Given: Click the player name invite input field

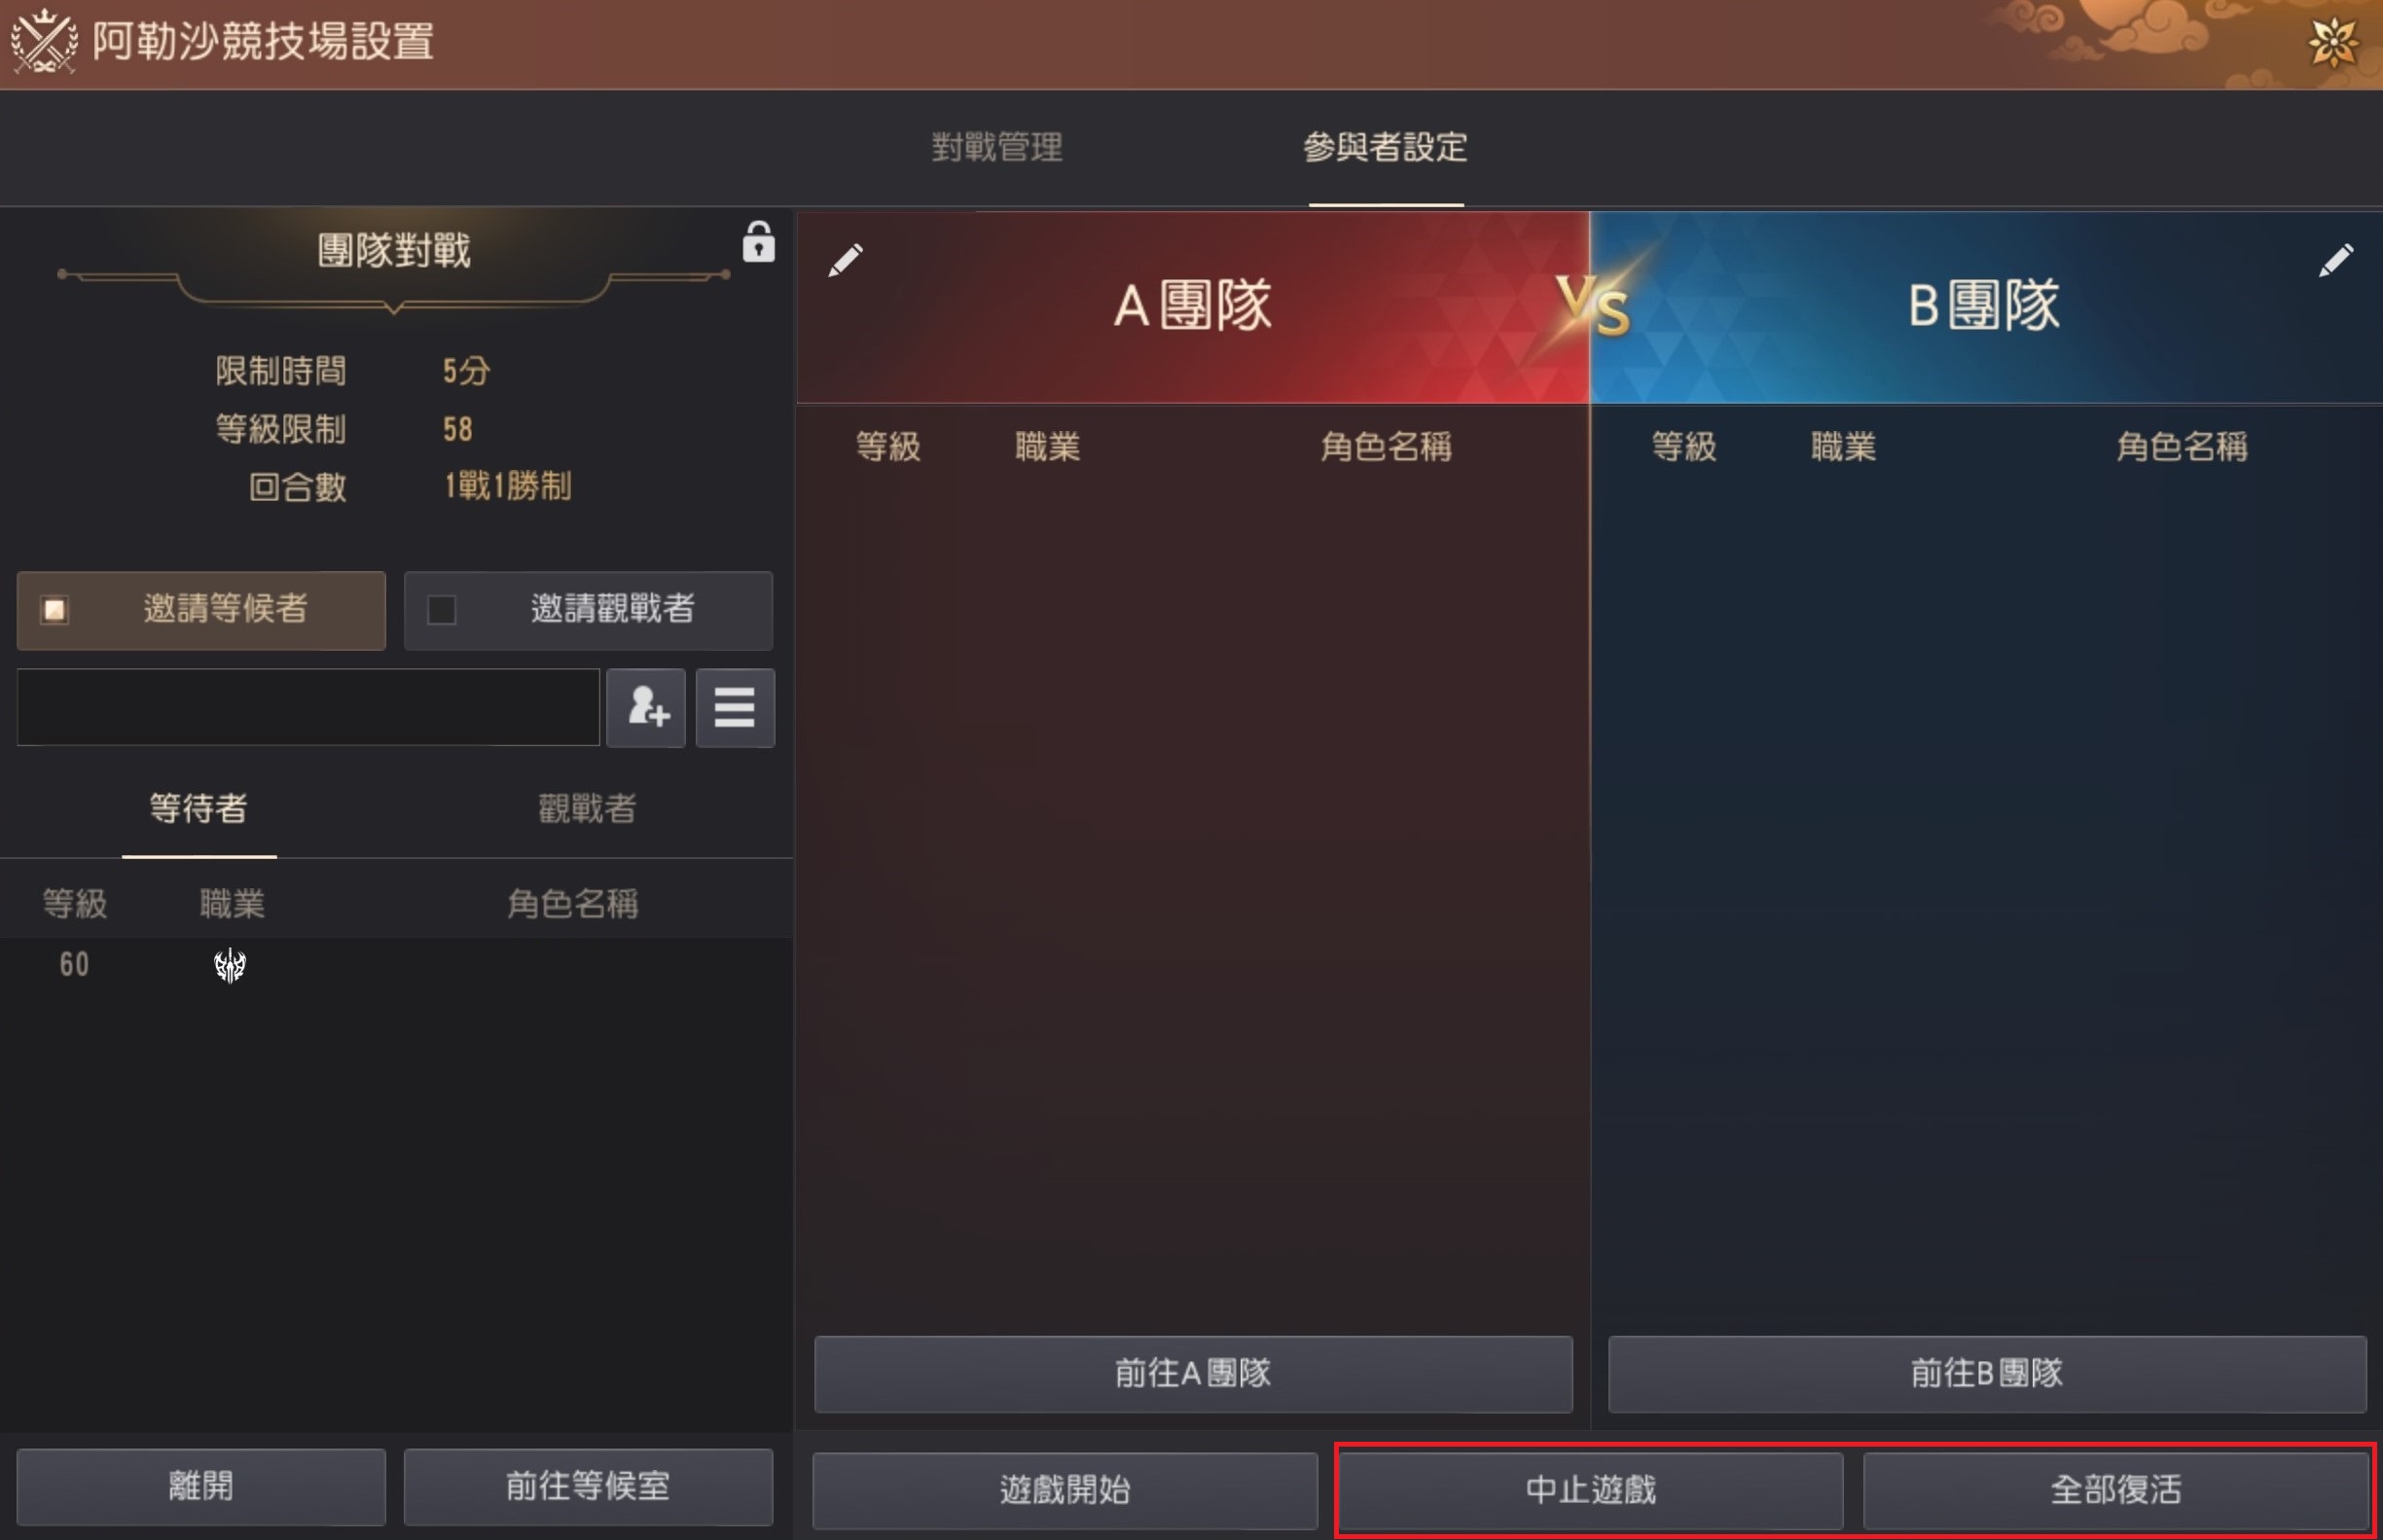Looking at the screenshot, I should coord(308,708).
